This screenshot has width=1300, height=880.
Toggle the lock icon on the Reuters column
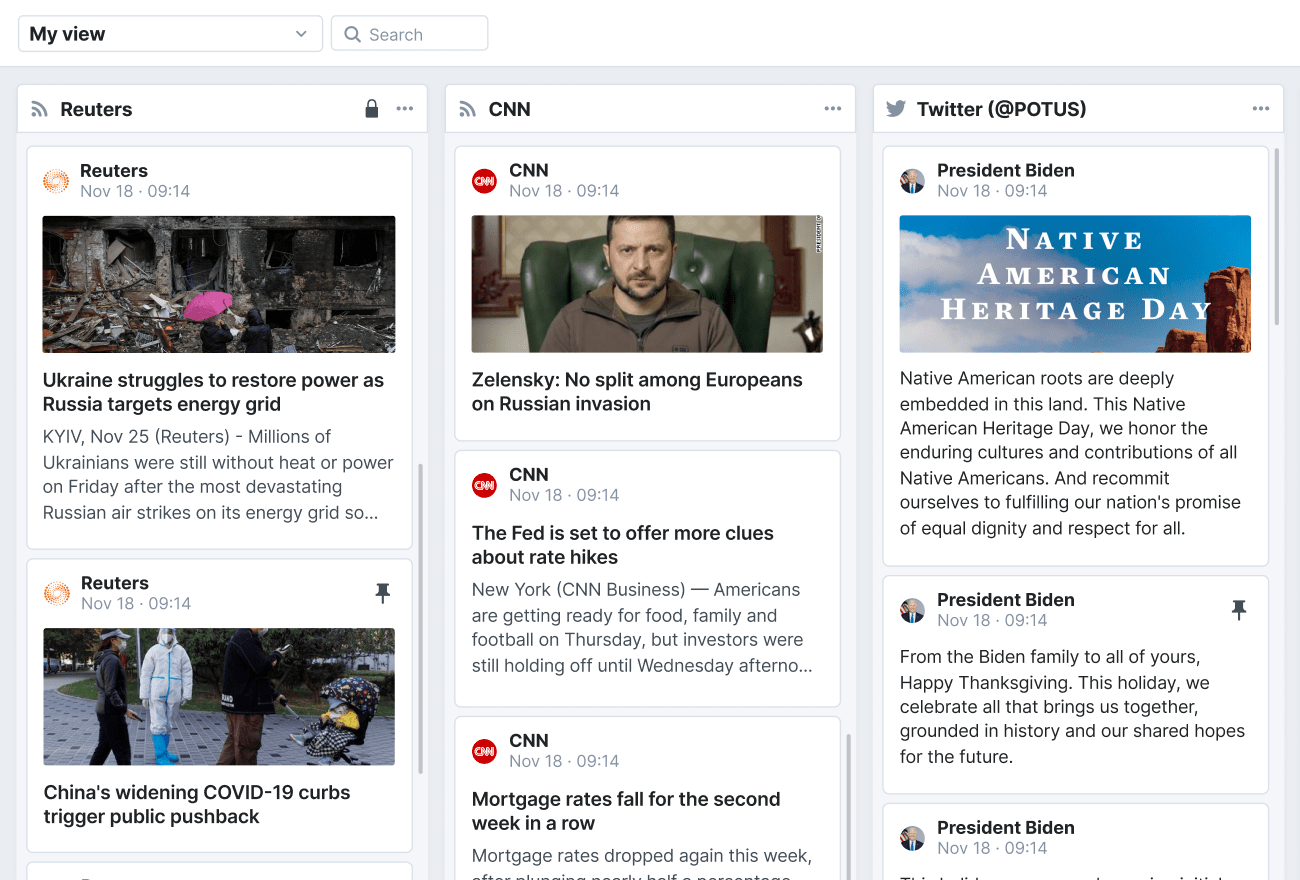click(372, 109)
